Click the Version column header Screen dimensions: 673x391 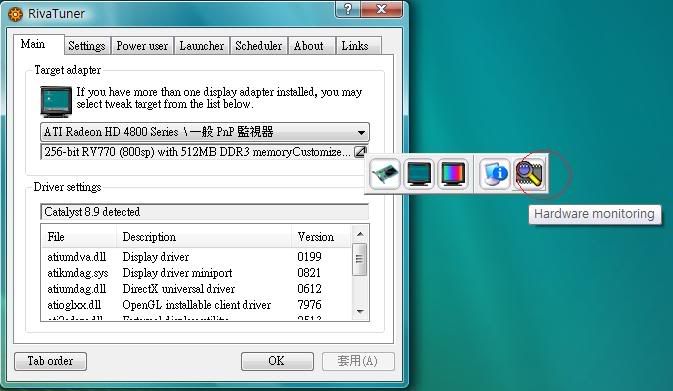[x=321, y=237]
